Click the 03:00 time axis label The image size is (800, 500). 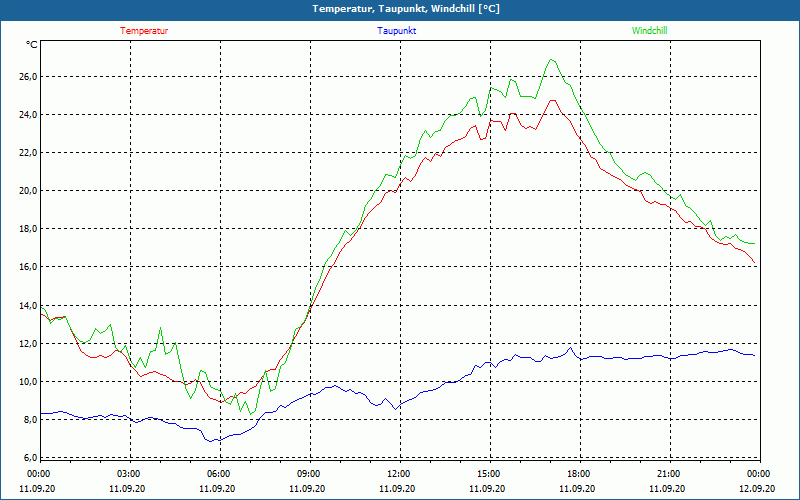point(129,474)
